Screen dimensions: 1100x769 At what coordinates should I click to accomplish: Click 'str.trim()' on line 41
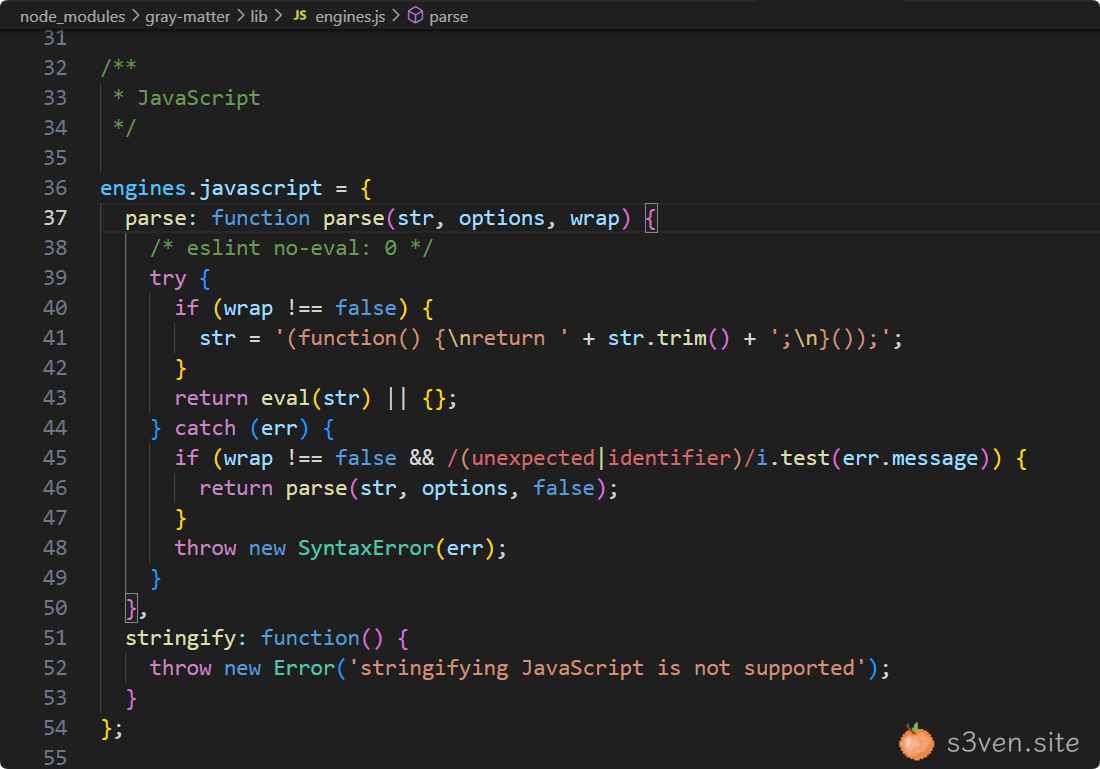click(669, 338)
